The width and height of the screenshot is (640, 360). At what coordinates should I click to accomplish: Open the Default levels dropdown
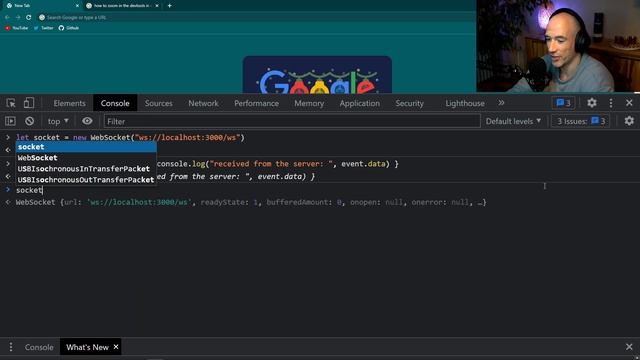click(513, 121)
